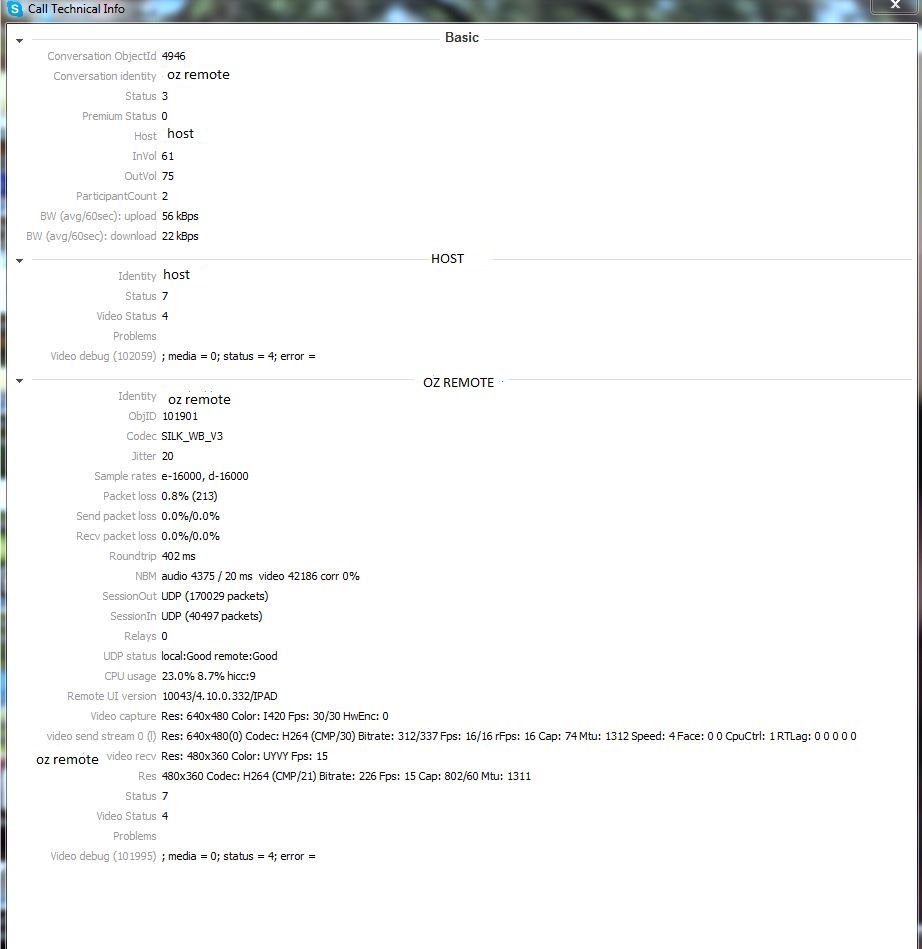Viewport: 922px width, 949px height.
Task: Click the Basic section heading
Action: click(462, 38)
